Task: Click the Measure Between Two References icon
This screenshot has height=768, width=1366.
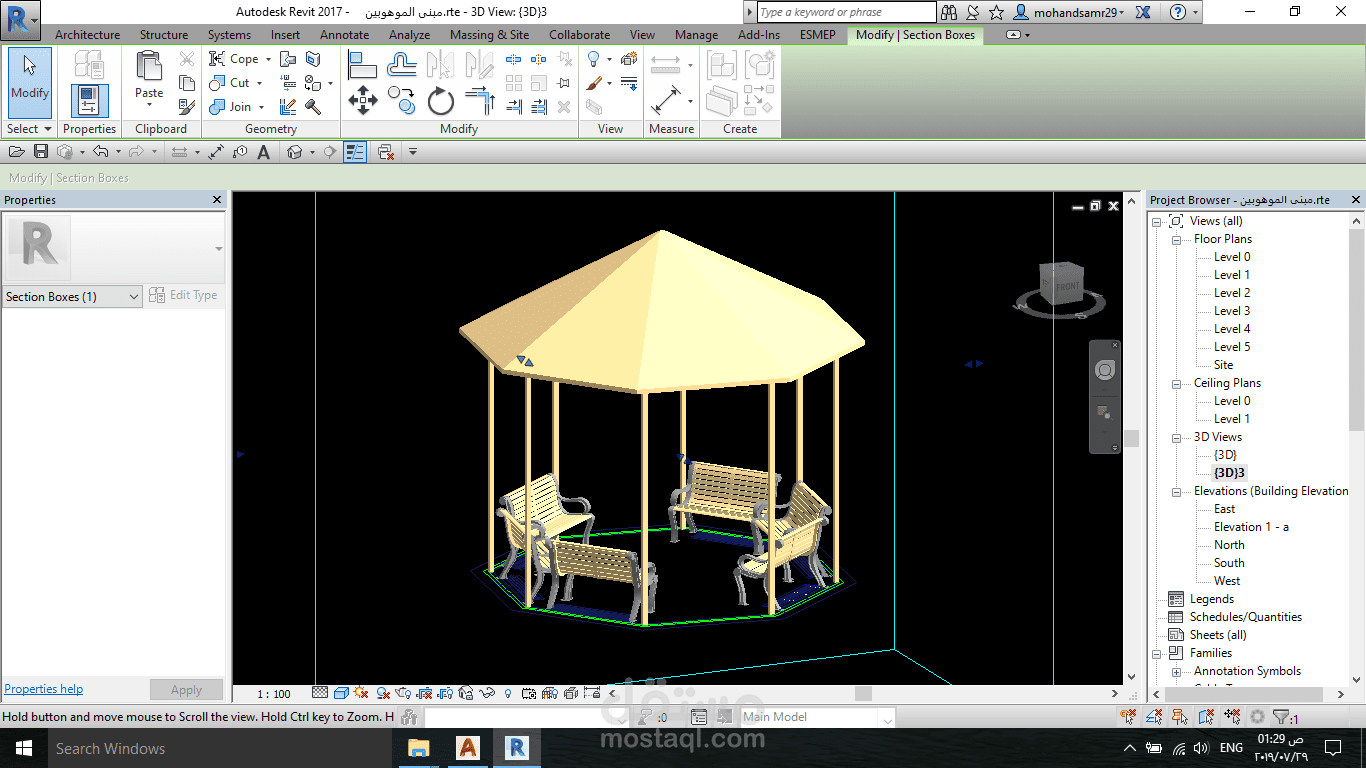Action: pos(666,65)
